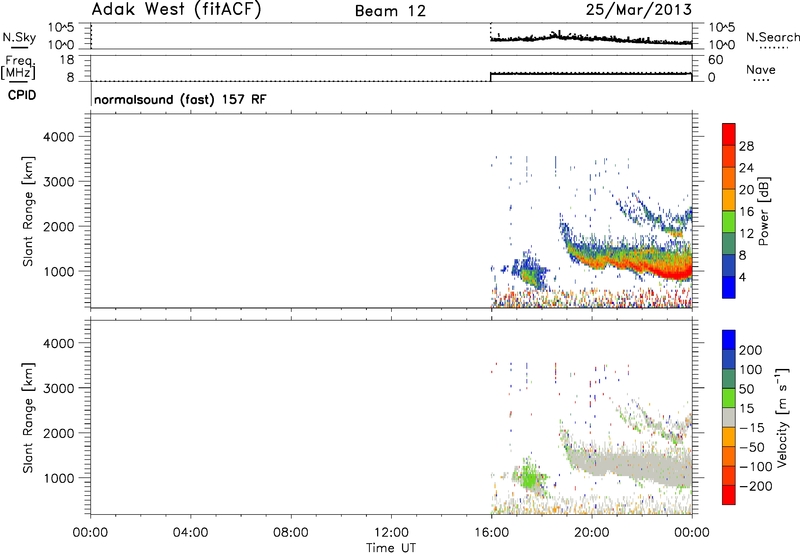The height and width of the screenshot is (554, 800).
Task: Click the '28' tick on the power colorbar
Action: (746, 146)
